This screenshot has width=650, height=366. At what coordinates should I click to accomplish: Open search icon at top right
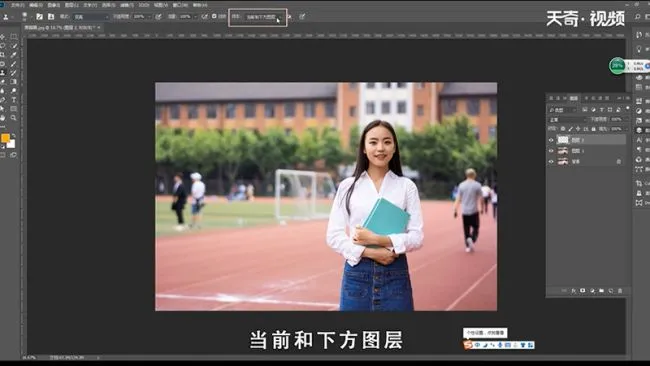click(x=638, y=17)
